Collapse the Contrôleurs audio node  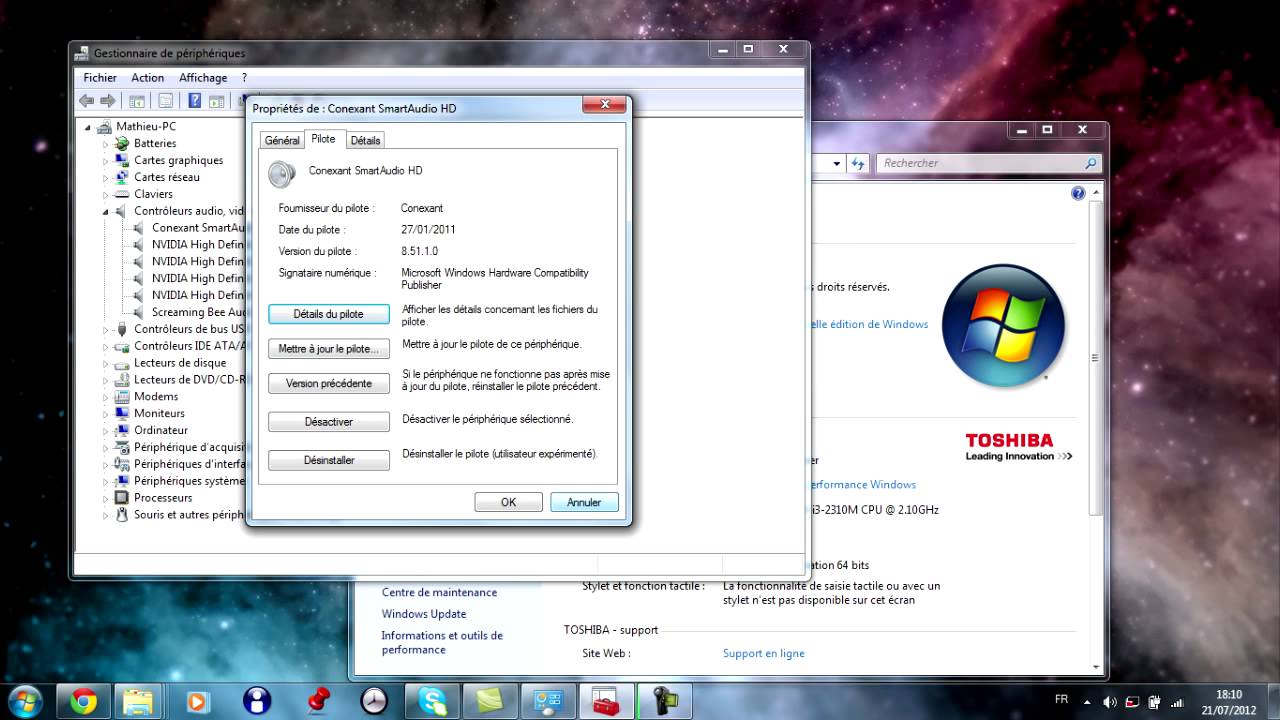coord(105,212)
